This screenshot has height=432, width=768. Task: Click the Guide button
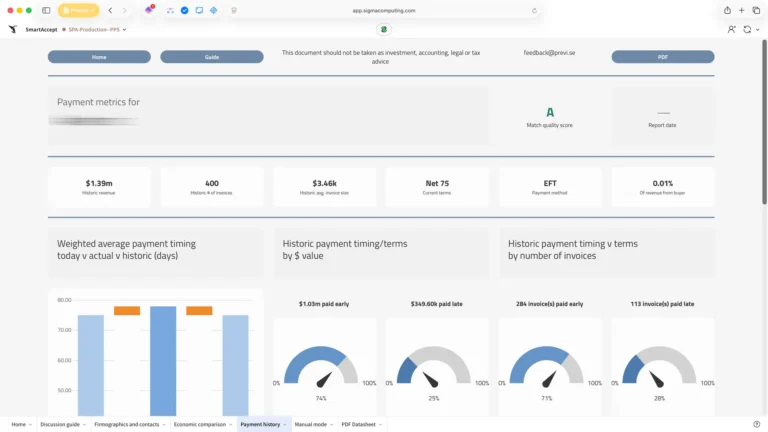click(212, 57)
